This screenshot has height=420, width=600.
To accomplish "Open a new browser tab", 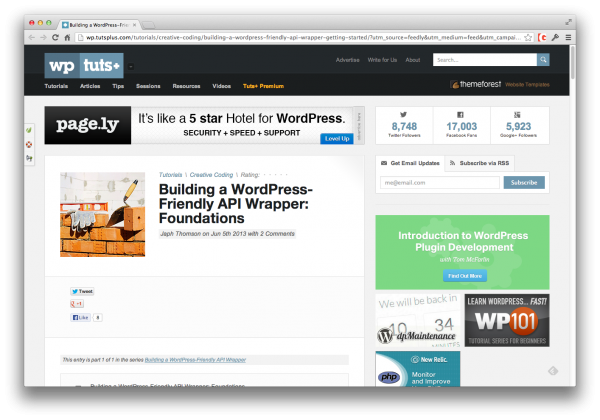I will tap(148, 25).
